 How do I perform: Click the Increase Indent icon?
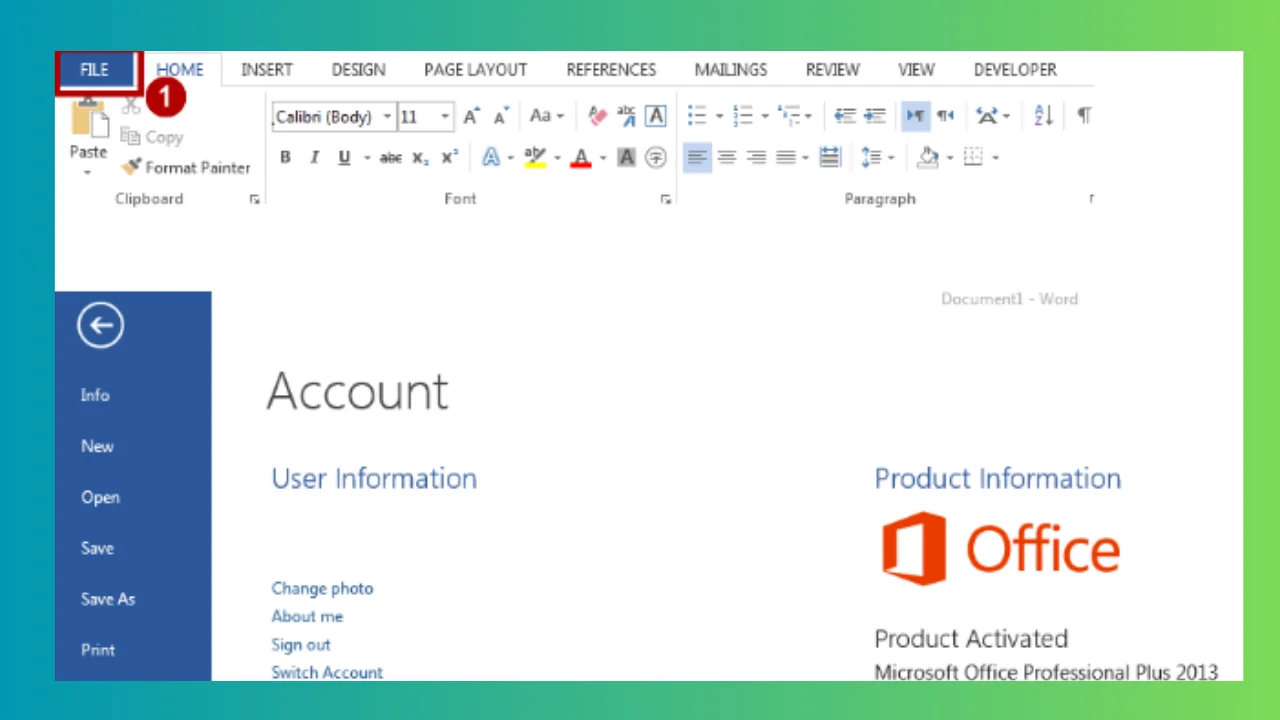(875, 116)
